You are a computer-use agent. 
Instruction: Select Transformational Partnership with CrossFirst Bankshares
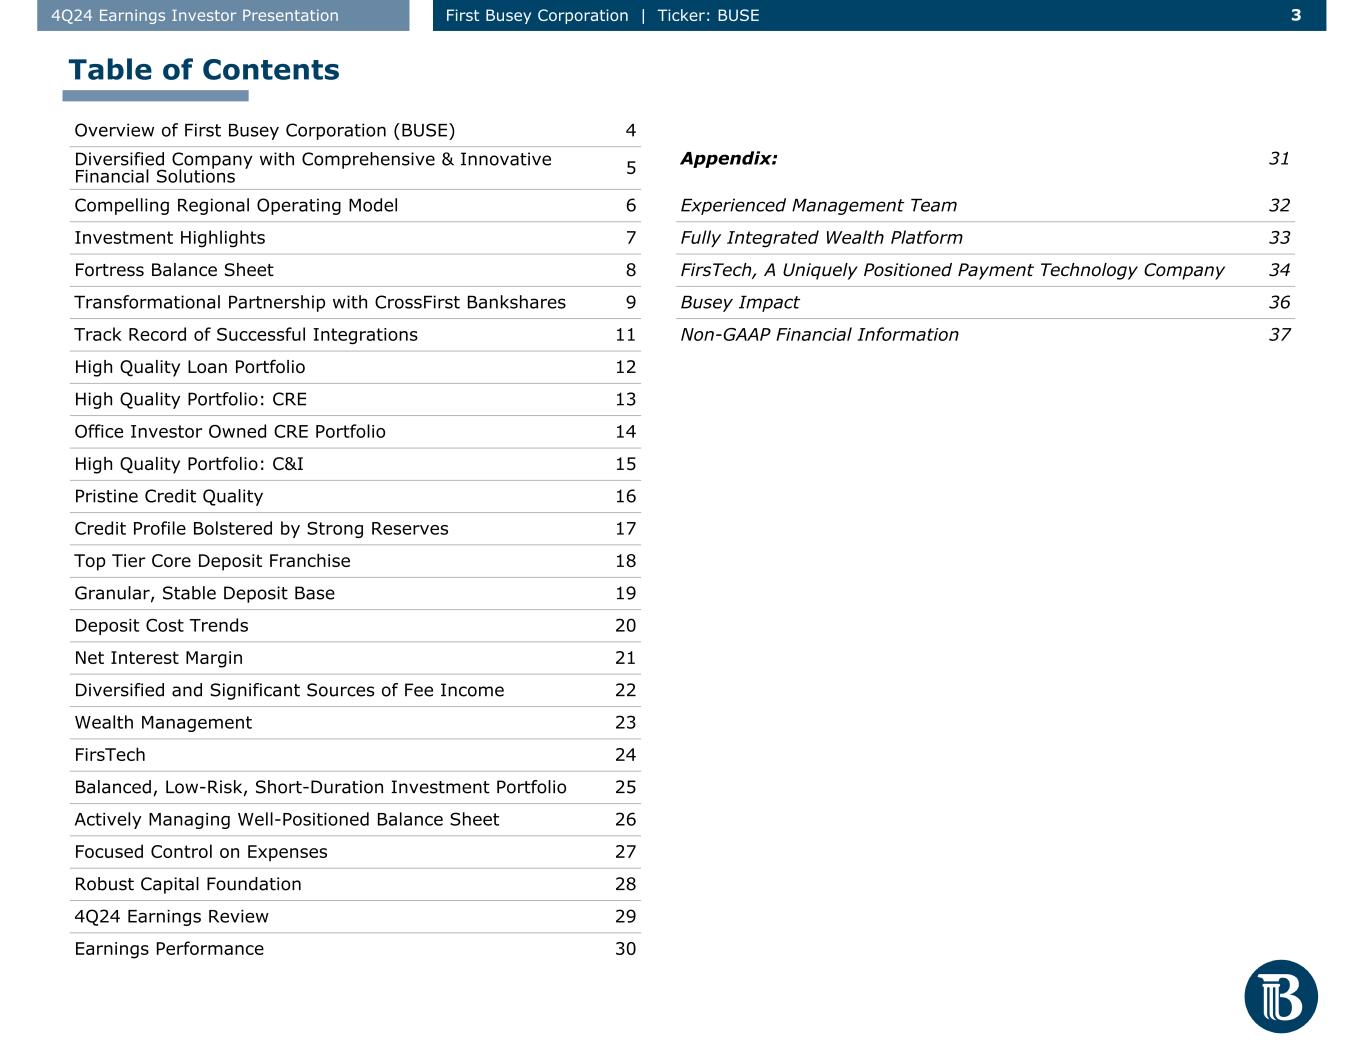pos(355,302)
